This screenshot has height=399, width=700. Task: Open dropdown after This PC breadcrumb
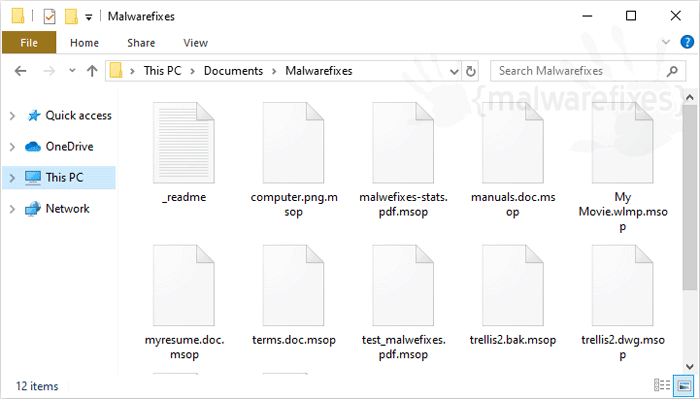click(192, 71)
